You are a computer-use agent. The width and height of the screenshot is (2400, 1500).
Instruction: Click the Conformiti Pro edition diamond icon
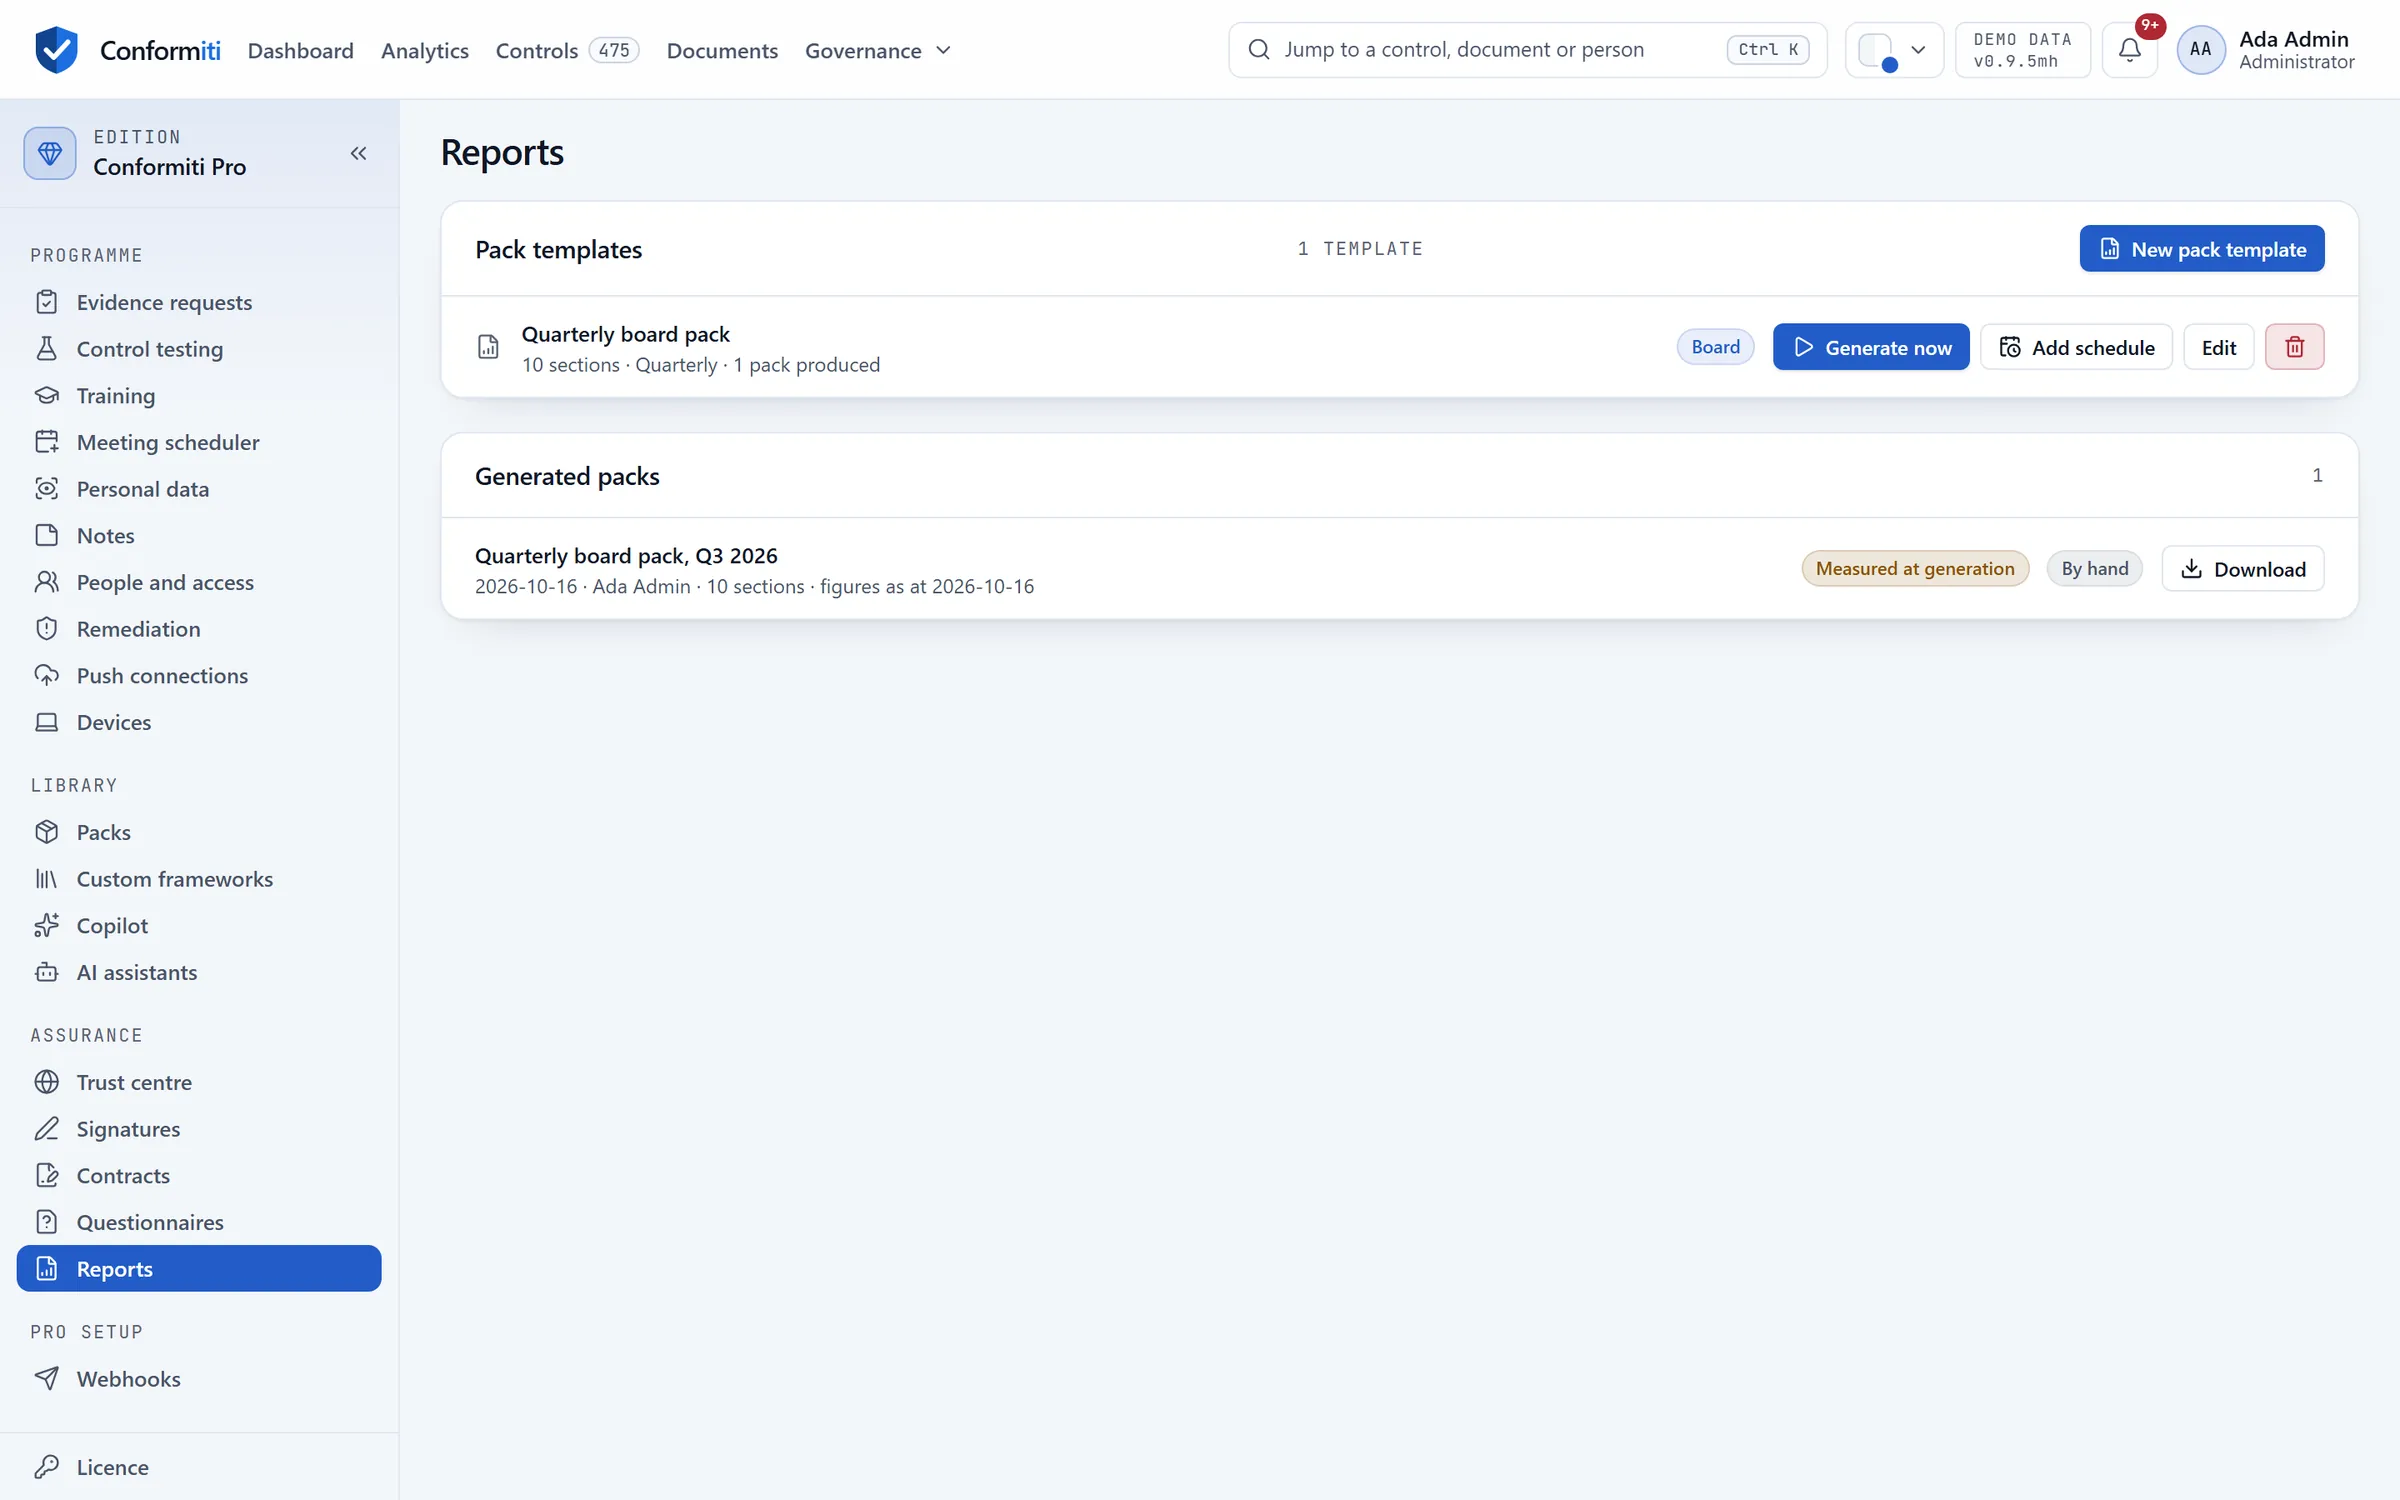[50, 153]
